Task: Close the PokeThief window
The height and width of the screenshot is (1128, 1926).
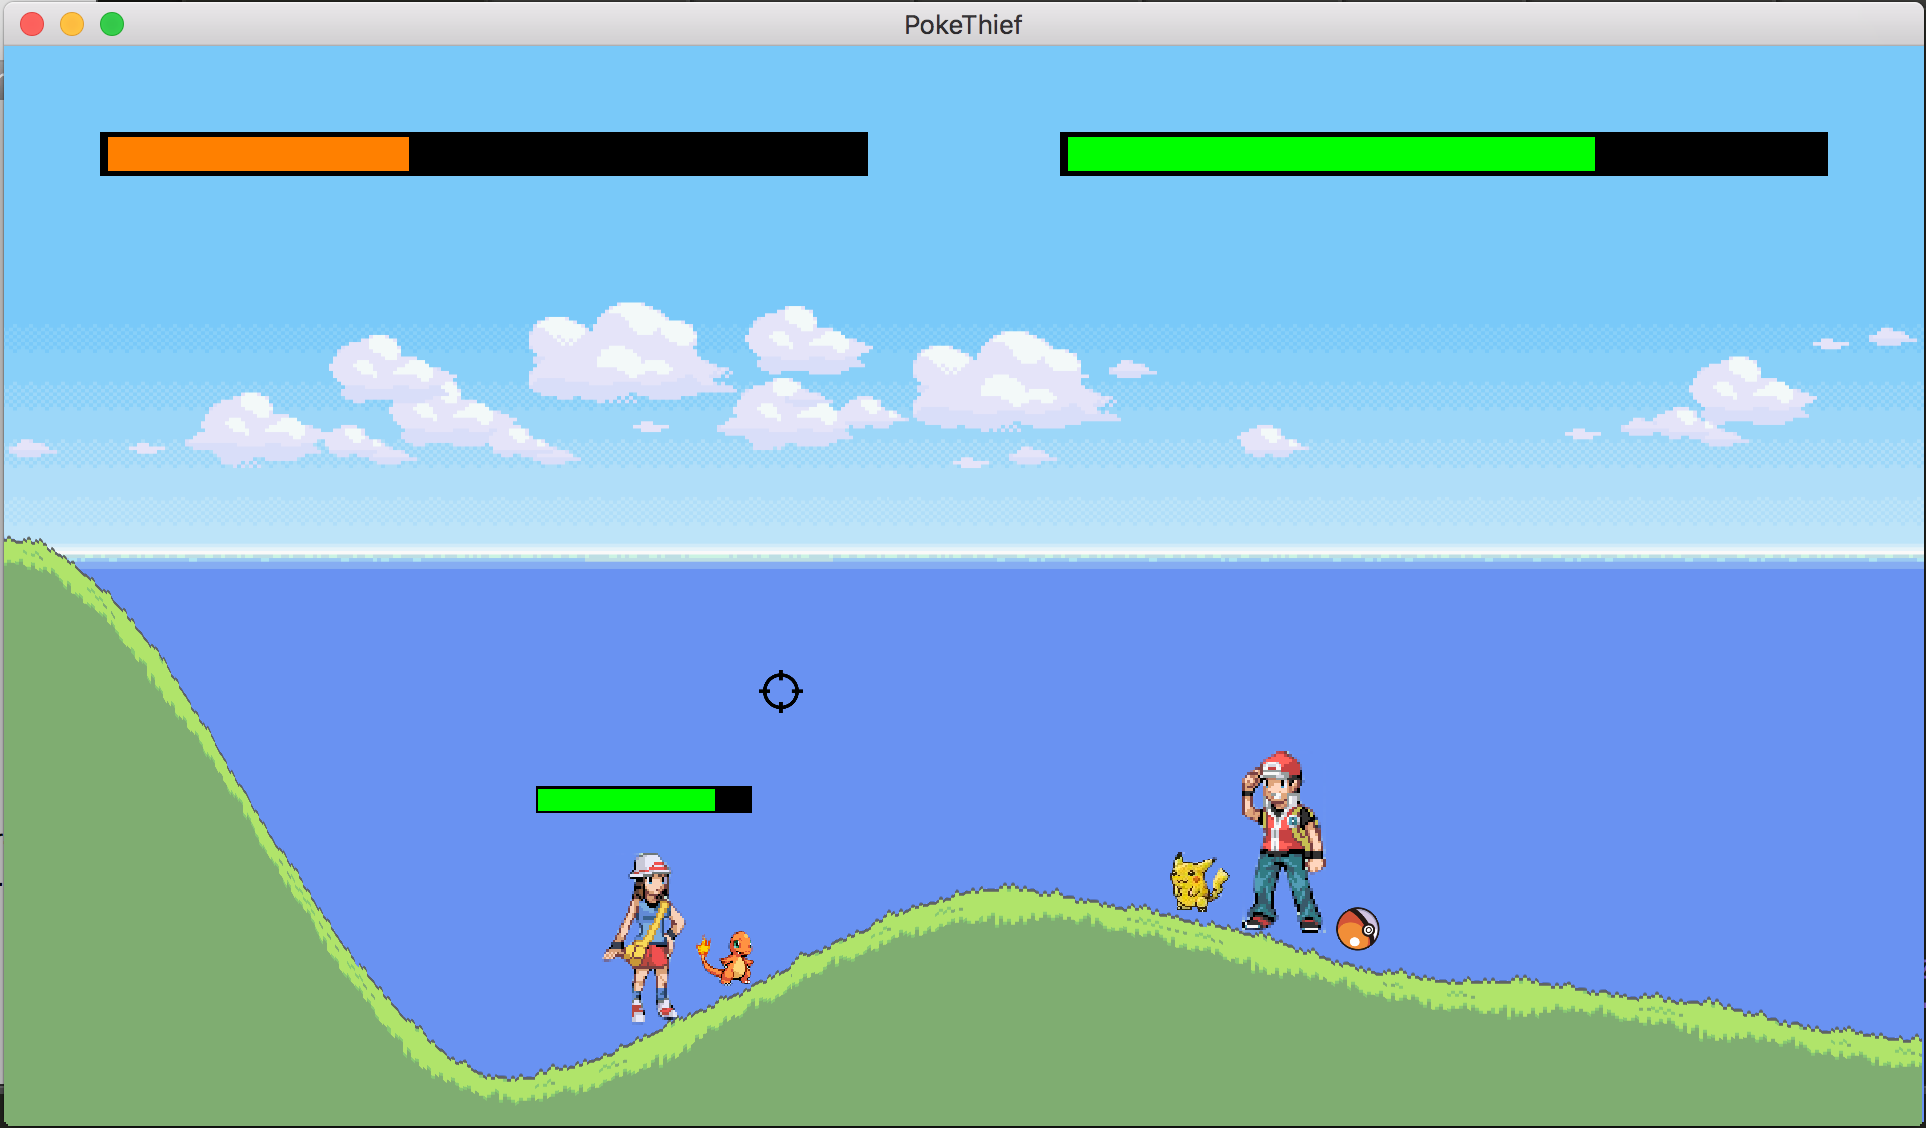Action: pyautogui.click(x=32, y=24)
